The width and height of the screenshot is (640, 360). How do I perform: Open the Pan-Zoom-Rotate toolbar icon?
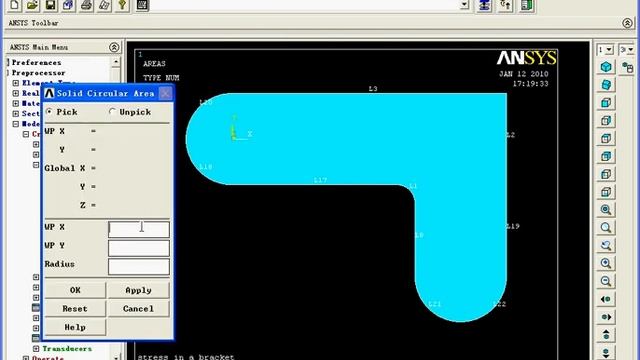coord(68,5)
